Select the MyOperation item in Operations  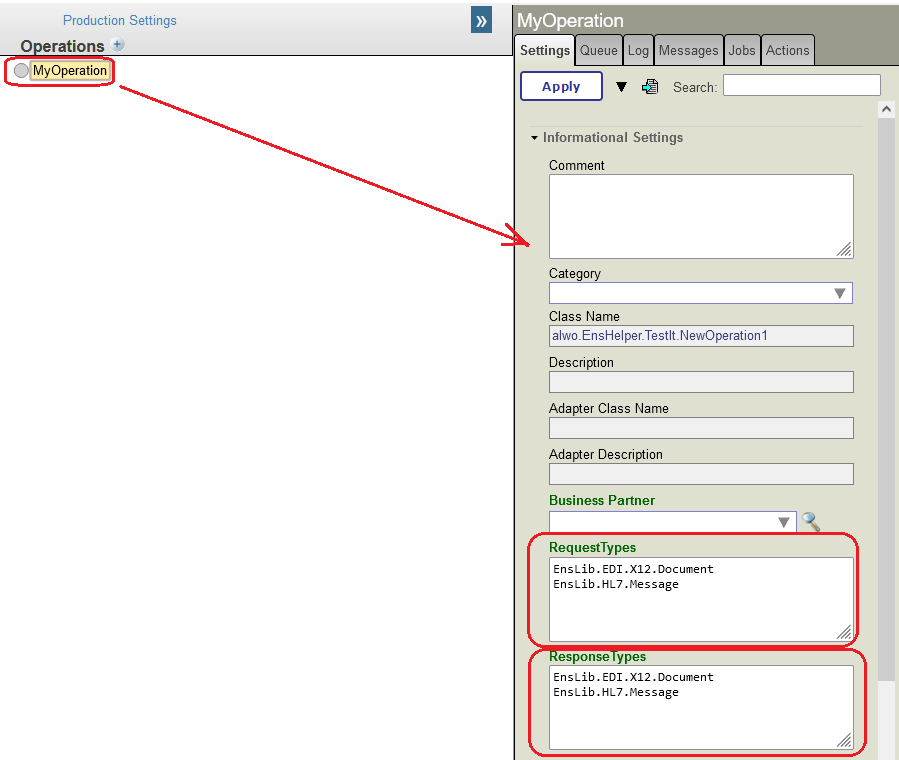coord(70,71)
